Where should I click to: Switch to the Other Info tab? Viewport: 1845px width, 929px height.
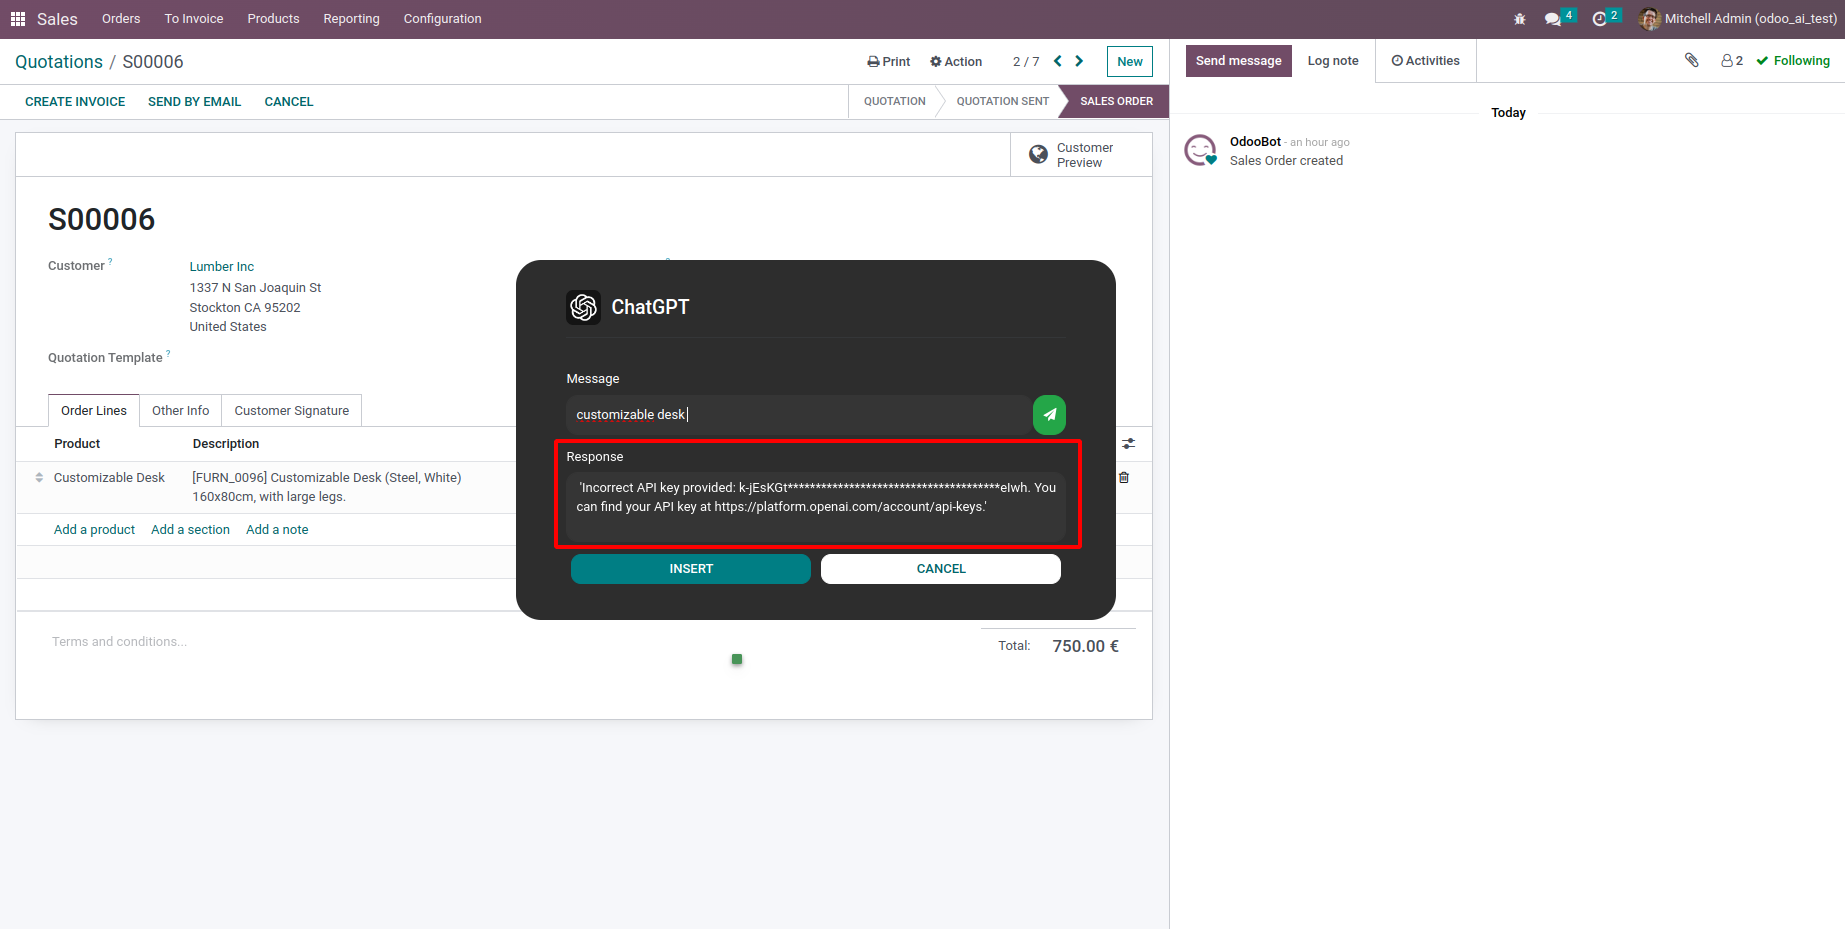pyautogui.click(x=181, y=411)
